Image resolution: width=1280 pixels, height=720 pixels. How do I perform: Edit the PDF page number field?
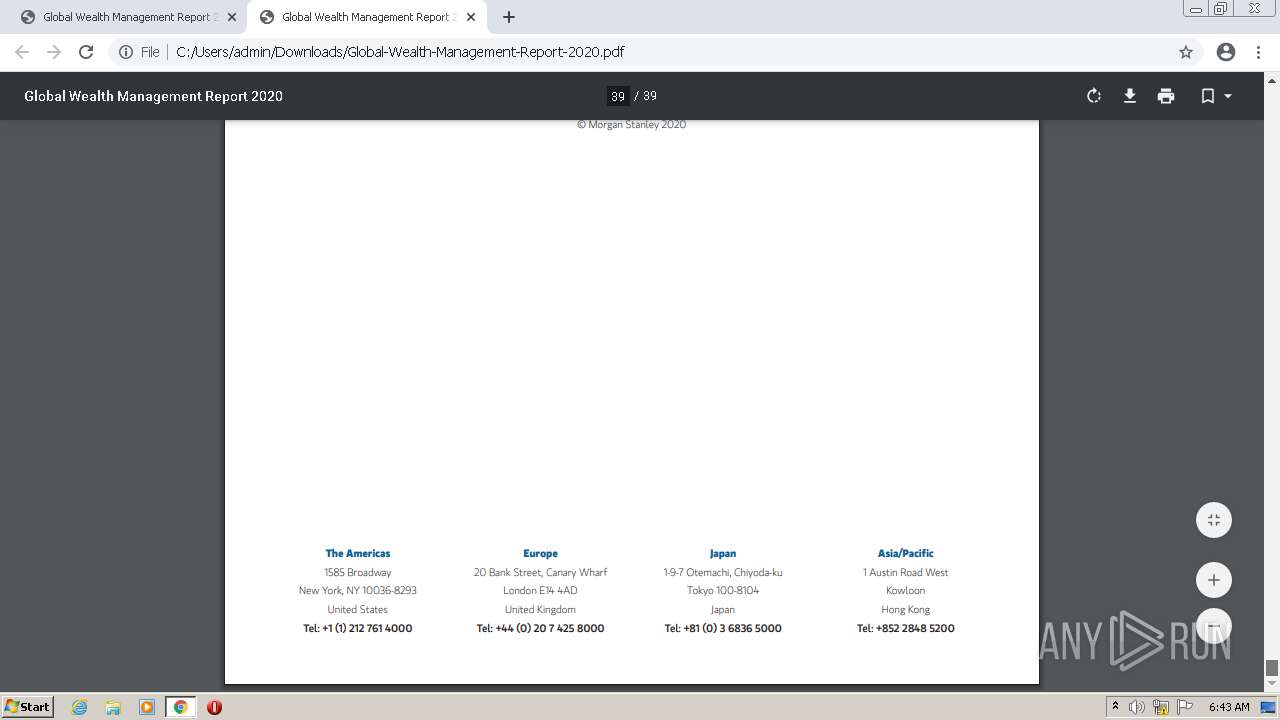coord(618,96)
